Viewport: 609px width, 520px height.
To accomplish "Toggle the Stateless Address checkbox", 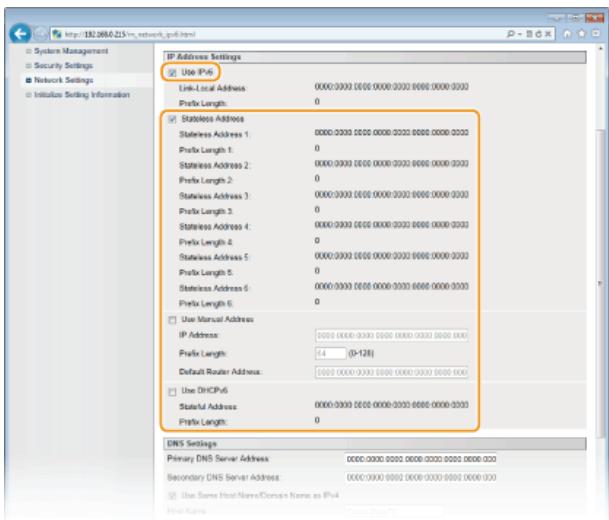I will tap(172, 119).
